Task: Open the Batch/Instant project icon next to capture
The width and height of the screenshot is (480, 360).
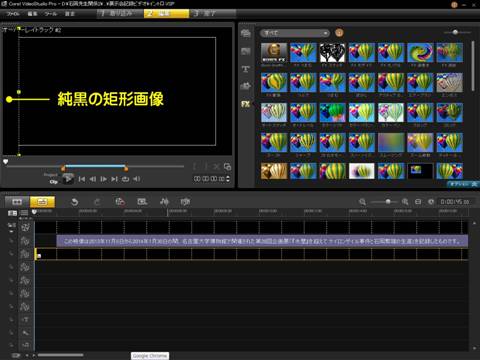Action: click(x=142, y=202)
